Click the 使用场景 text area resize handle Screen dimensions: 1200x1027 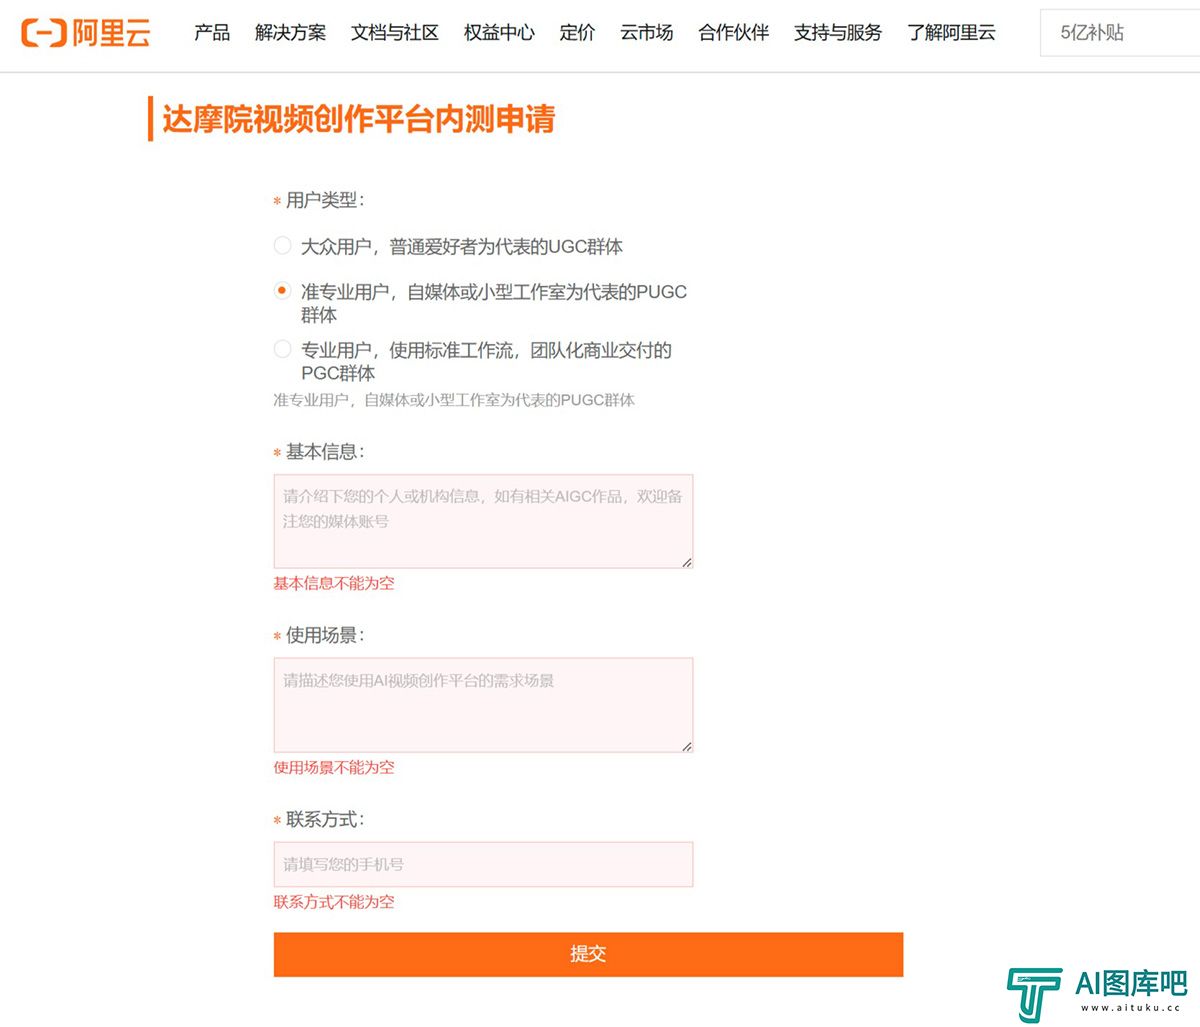(x=687, y=746)
